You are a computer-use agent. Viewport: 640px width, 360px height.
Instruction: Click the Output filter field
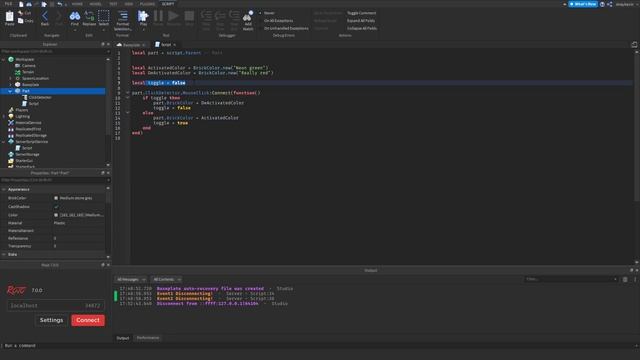[x=571, y=279]
